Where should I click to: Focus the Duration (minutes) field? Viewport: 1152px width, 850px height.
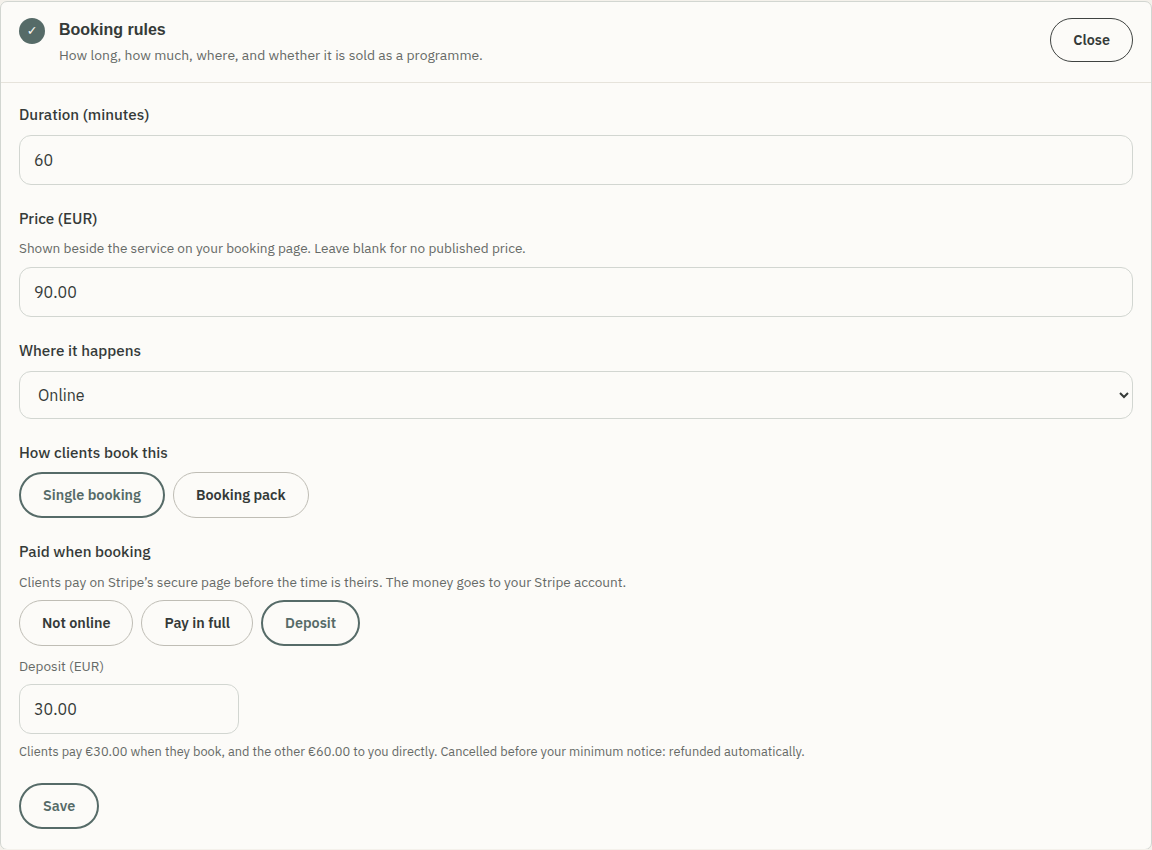coord(575,160)
